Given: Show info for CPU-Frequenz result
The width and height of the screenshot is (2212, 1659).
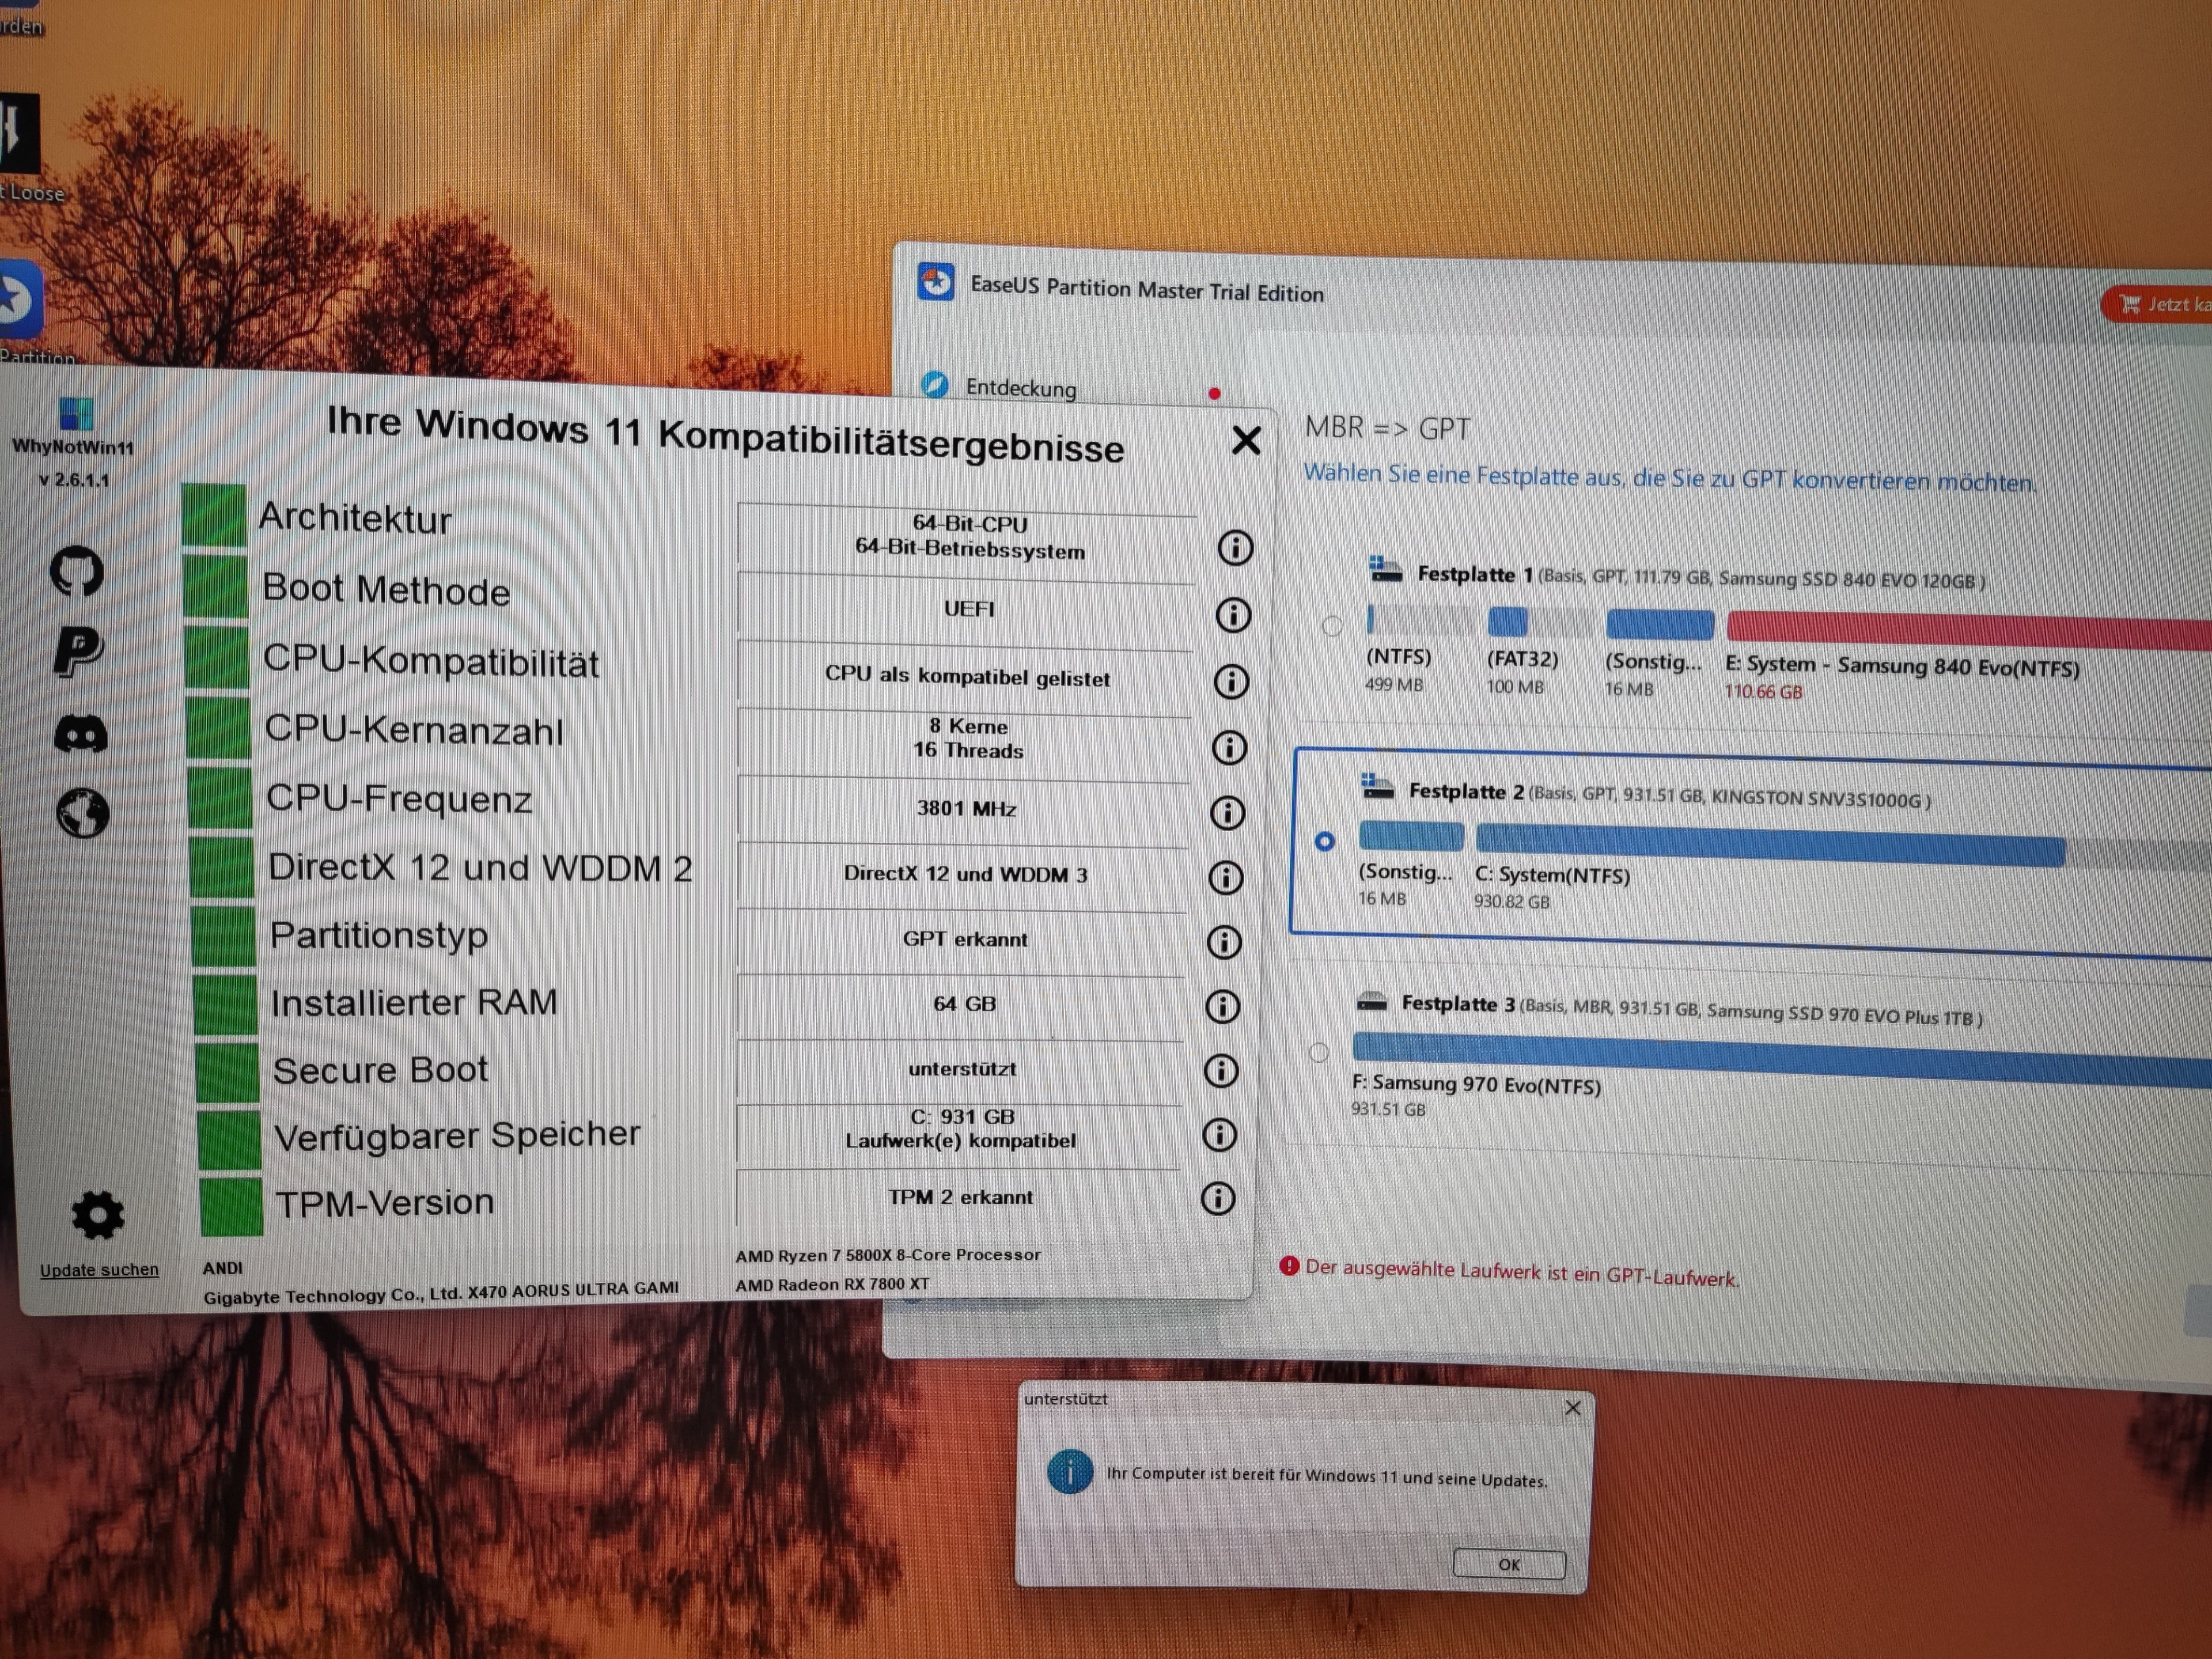Looking at the screenshot, I should [1227, 812].
